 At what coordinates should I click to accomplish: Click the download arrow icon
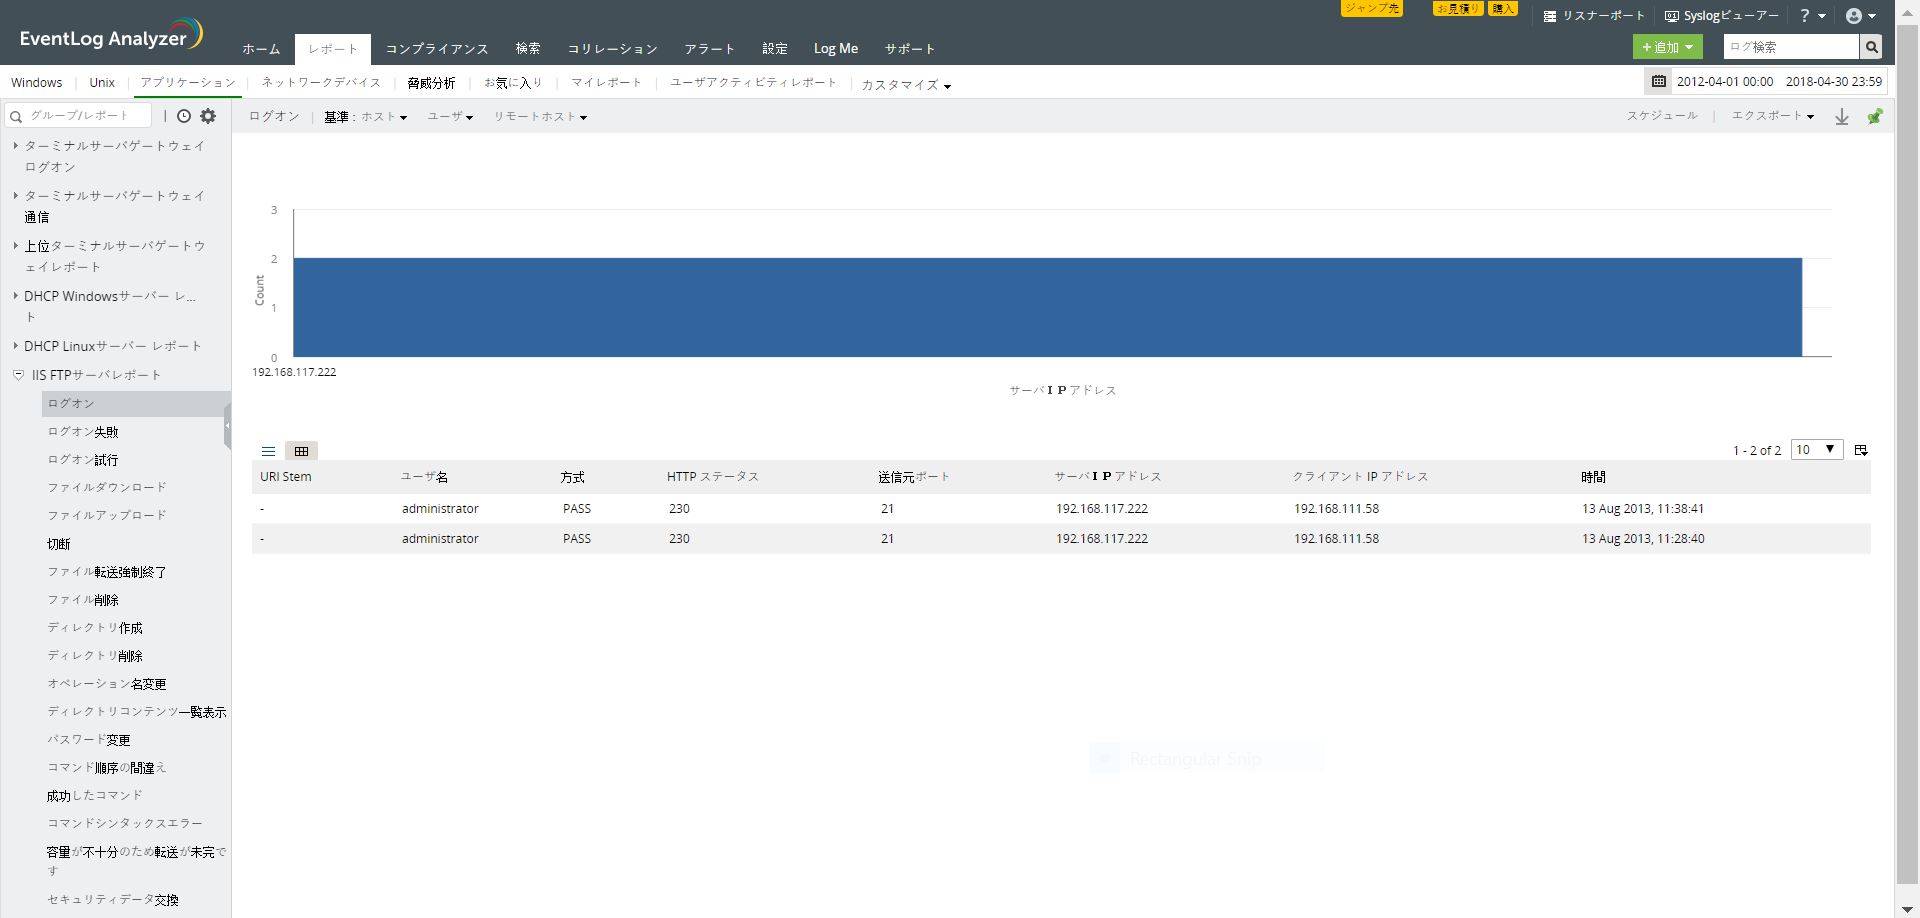[x=1841, y=117]
